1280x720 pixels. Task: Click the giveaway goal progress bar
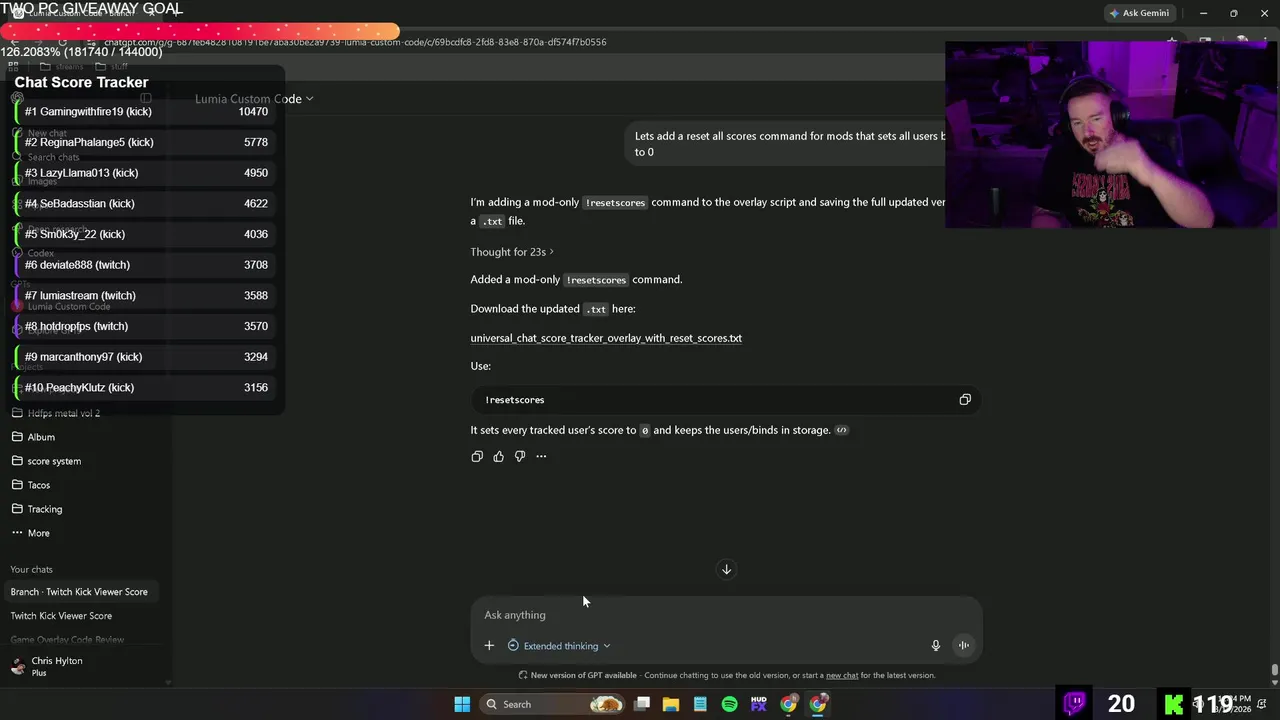200,33
